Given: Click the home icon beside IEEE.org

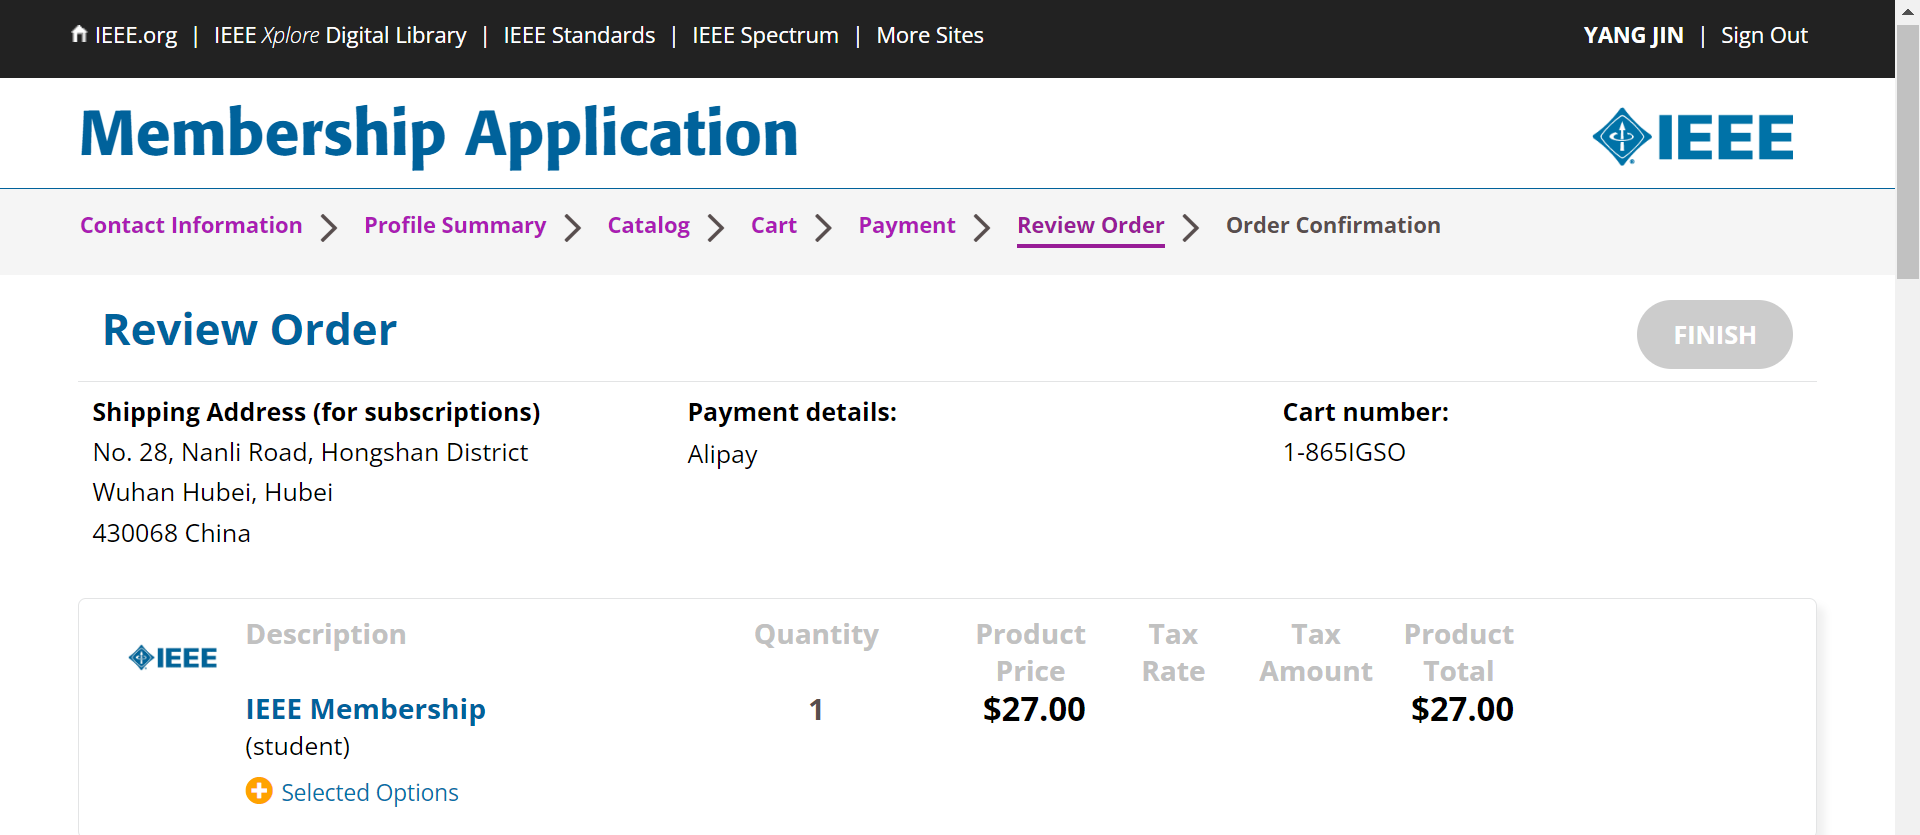Looking at the screenshot, I should click(79, 34).
